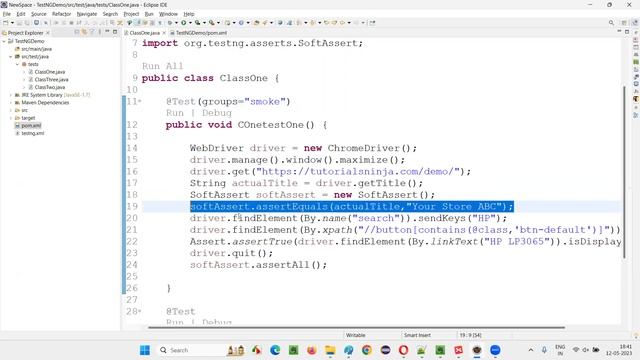The height and width of the screenshot is (360, 640).
Task: Open the Refactor menu
Action: pyautogui.click(x=61, y=14)
